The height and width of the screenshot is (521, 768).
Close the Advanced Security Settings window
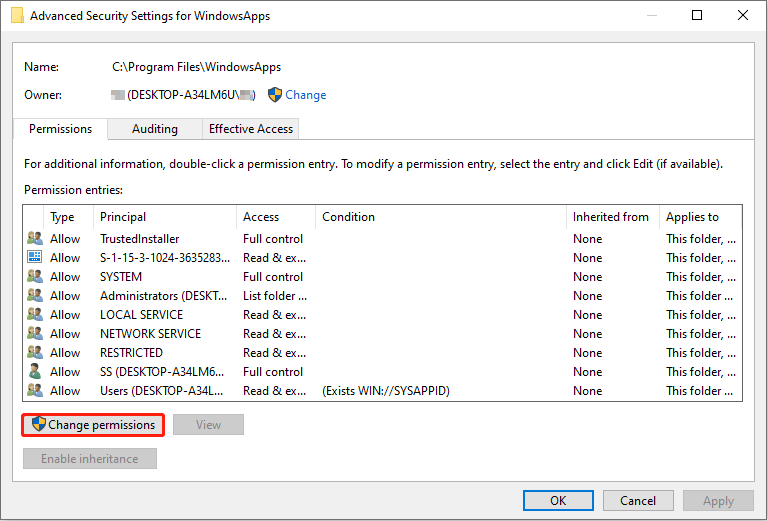point(743,15)
